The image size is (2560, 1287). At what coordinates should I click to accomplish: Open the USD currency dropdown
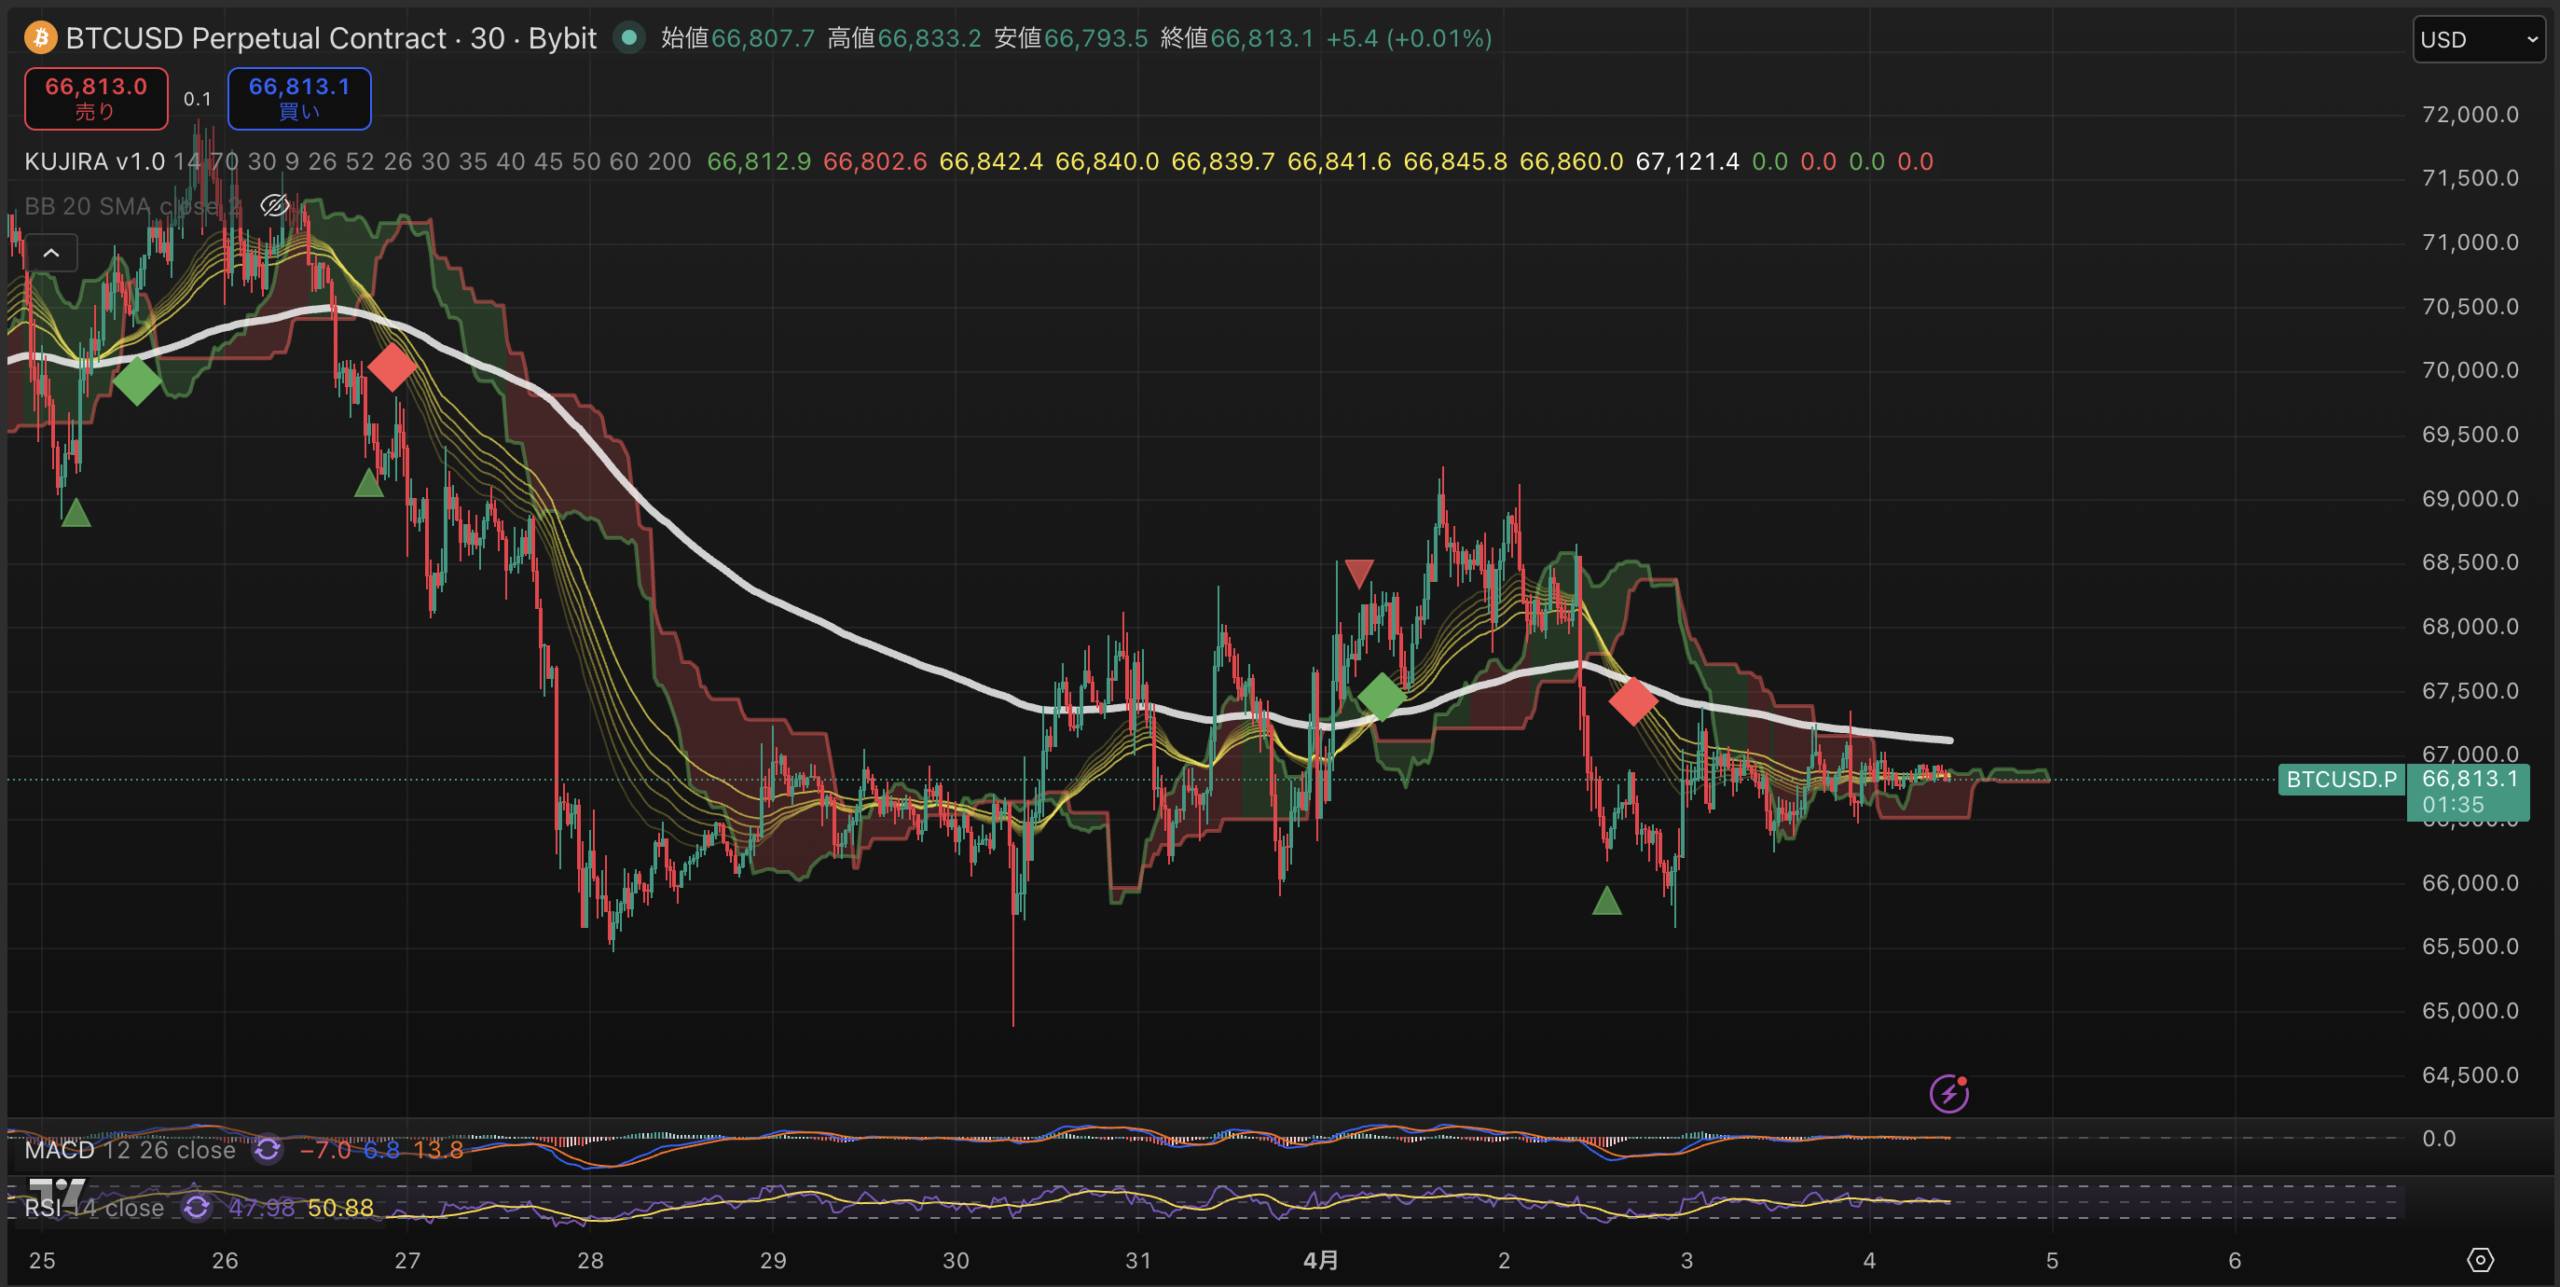tap(2478, 40)
